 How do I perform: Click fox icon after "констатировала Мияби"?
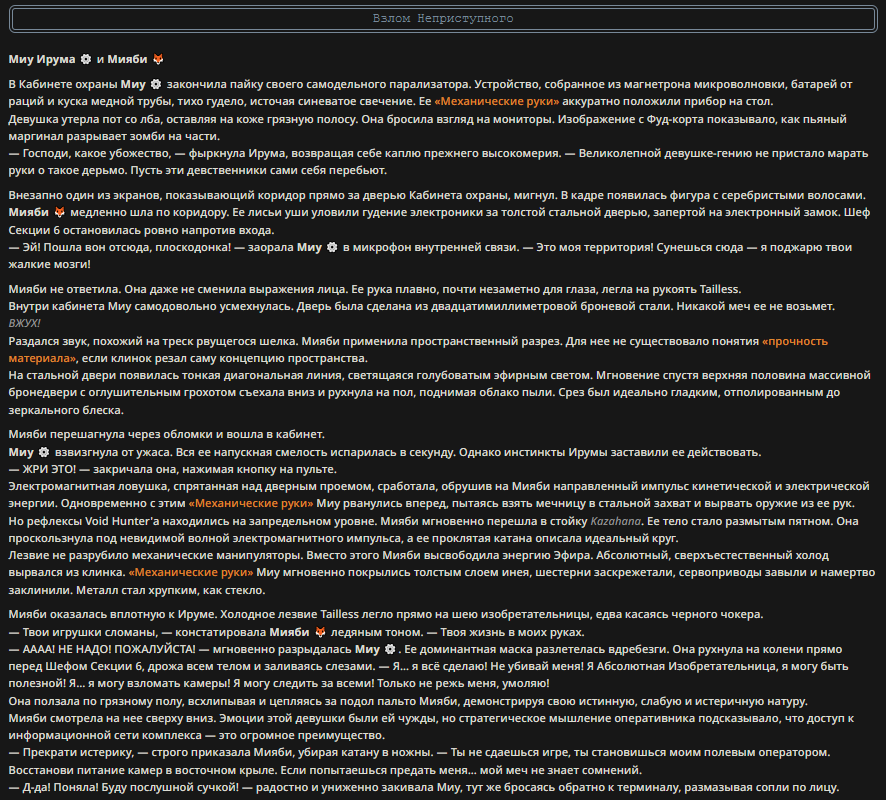pyautogui.click(x=320, y=632)
